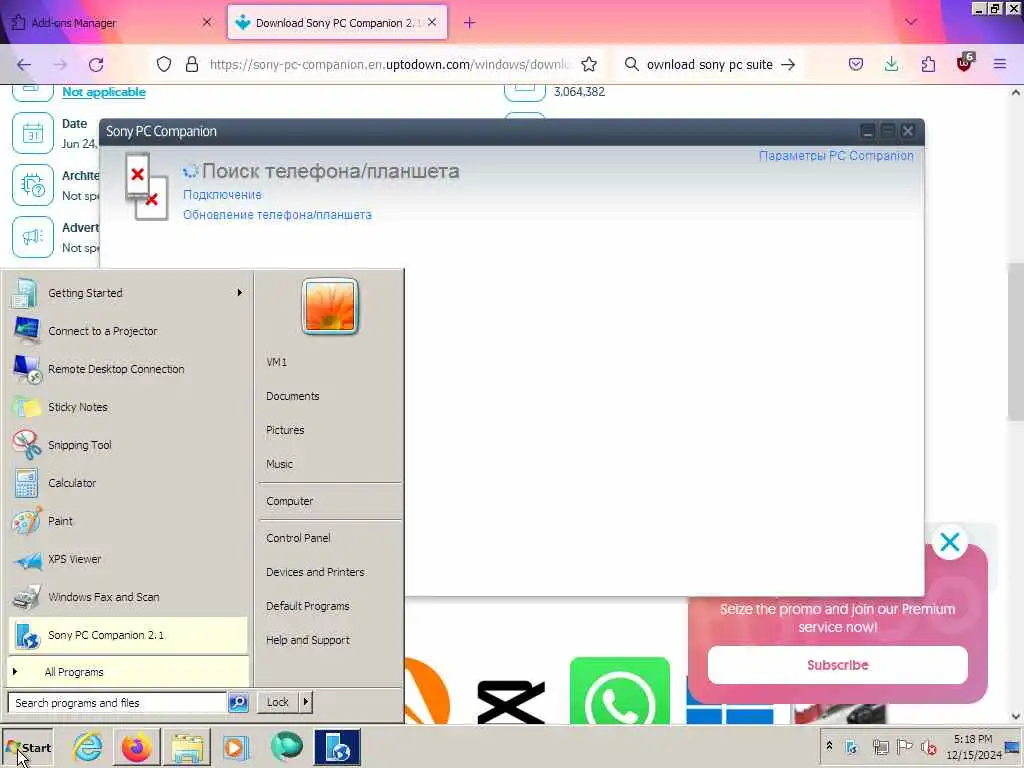
Task: Click Обновление телефона/планшета link
Action: coord(277,215)
